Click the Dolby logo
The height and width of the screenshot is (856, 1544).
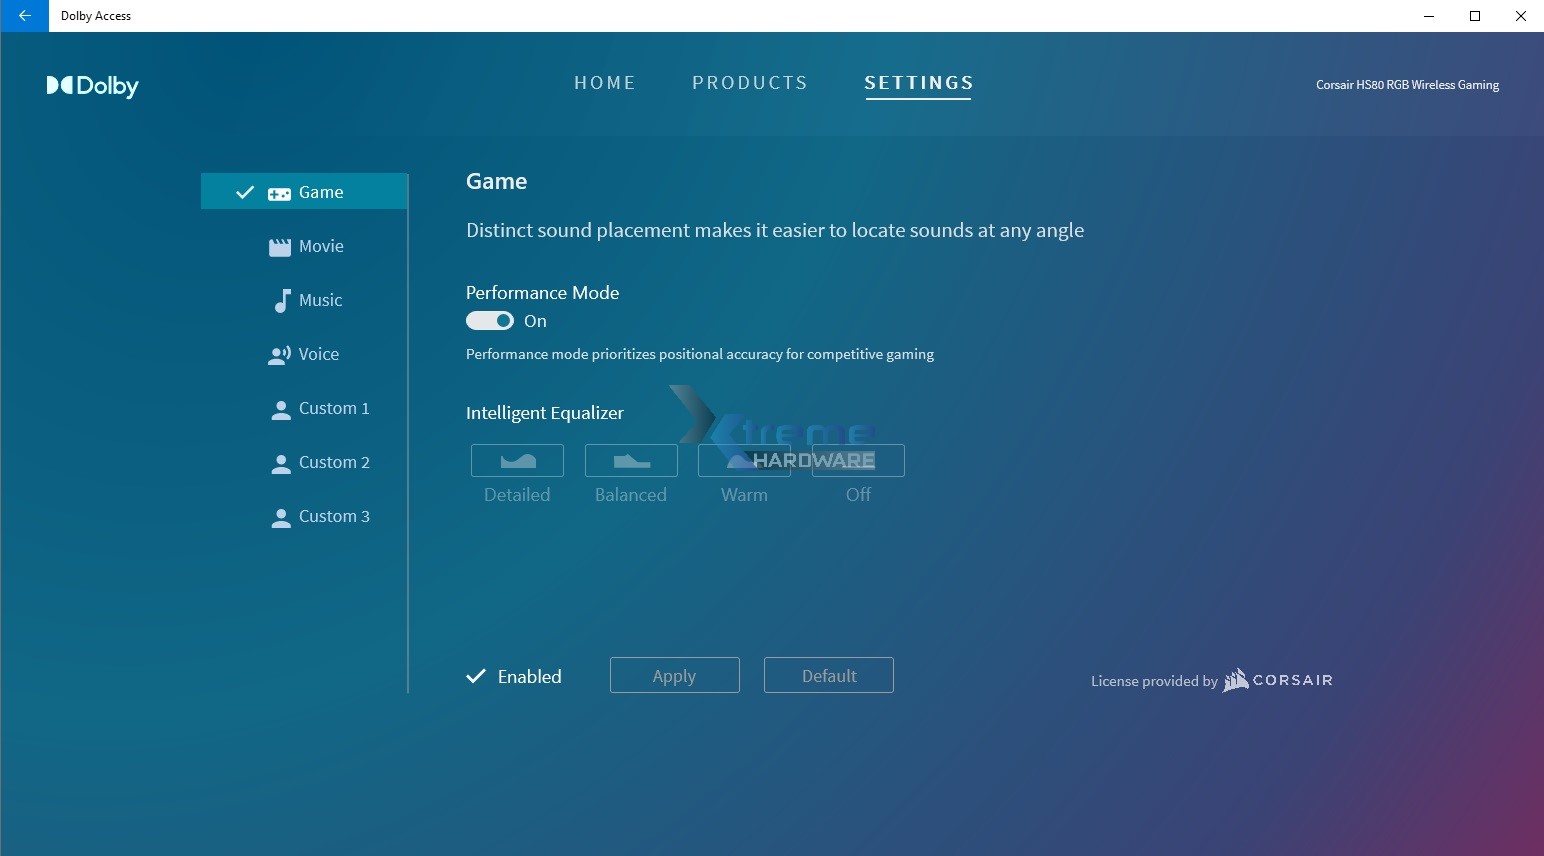pos(92,86)
